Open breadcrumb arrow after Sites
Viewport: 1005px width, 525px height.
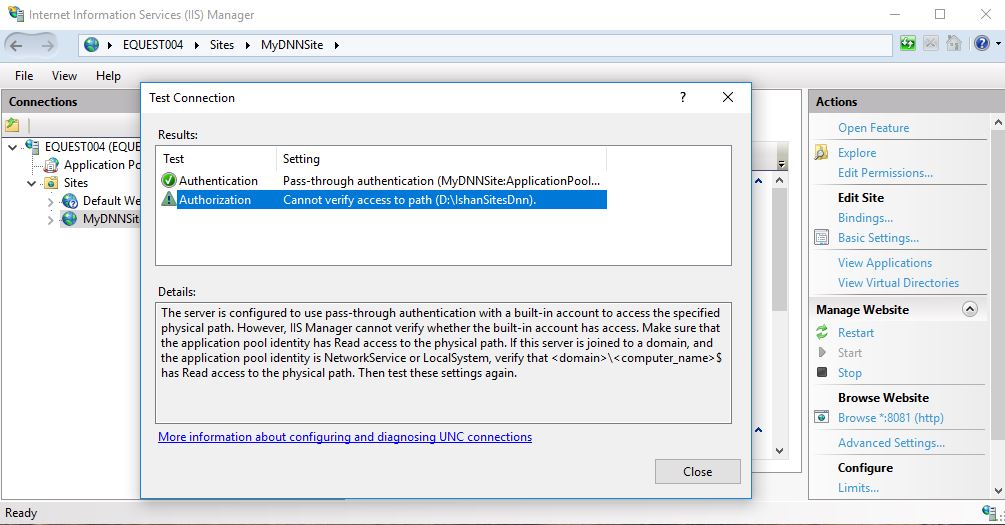247,45
